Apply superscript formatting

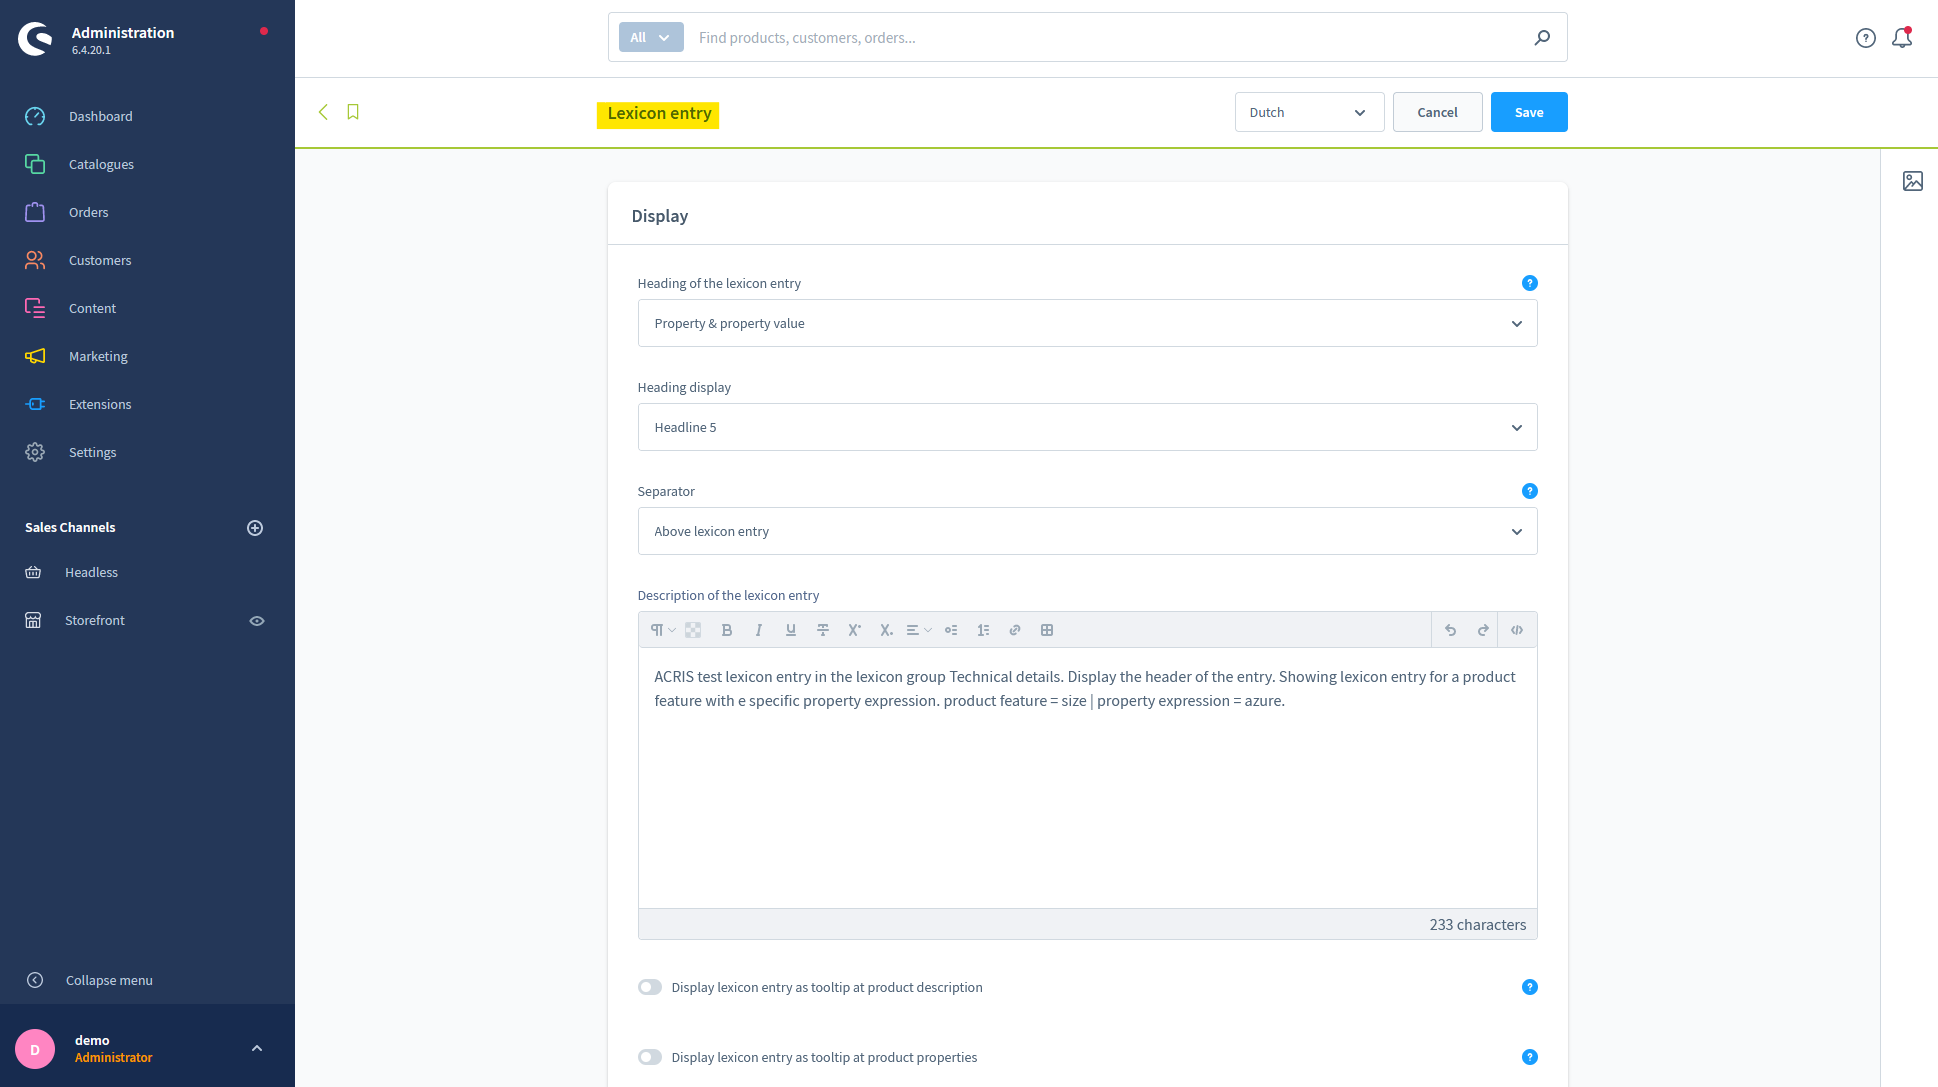[x=855, y=630]
